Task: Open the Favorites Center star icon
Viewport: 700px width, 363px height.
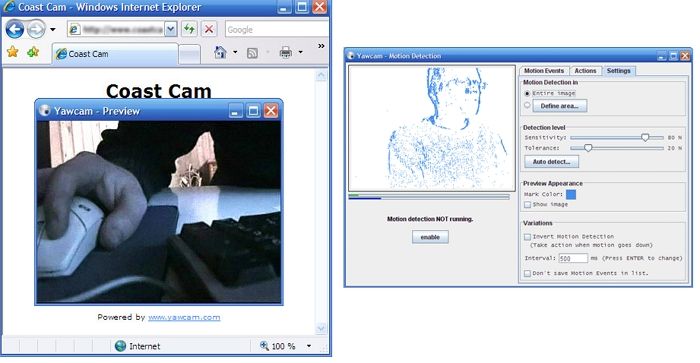Action: click(x=12, y=52)
